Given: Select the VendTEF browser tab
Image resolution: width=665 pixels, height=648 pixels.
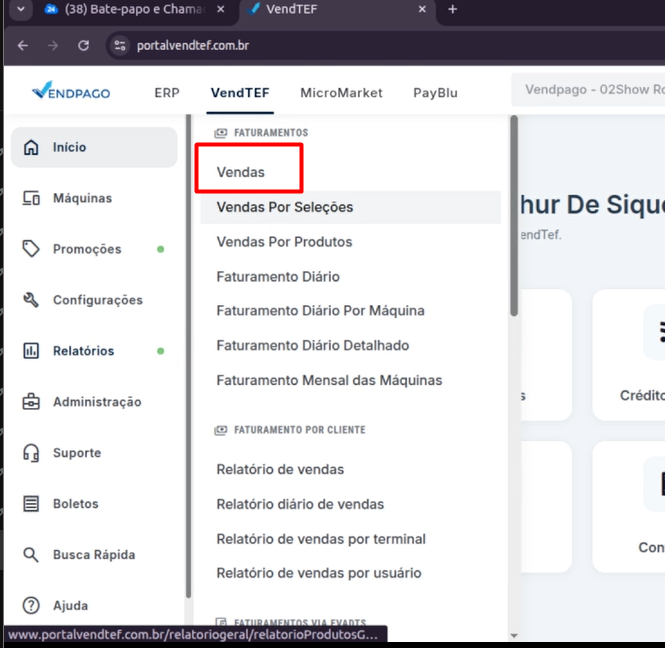Looking at the screenshot, I should coord(337,9).
